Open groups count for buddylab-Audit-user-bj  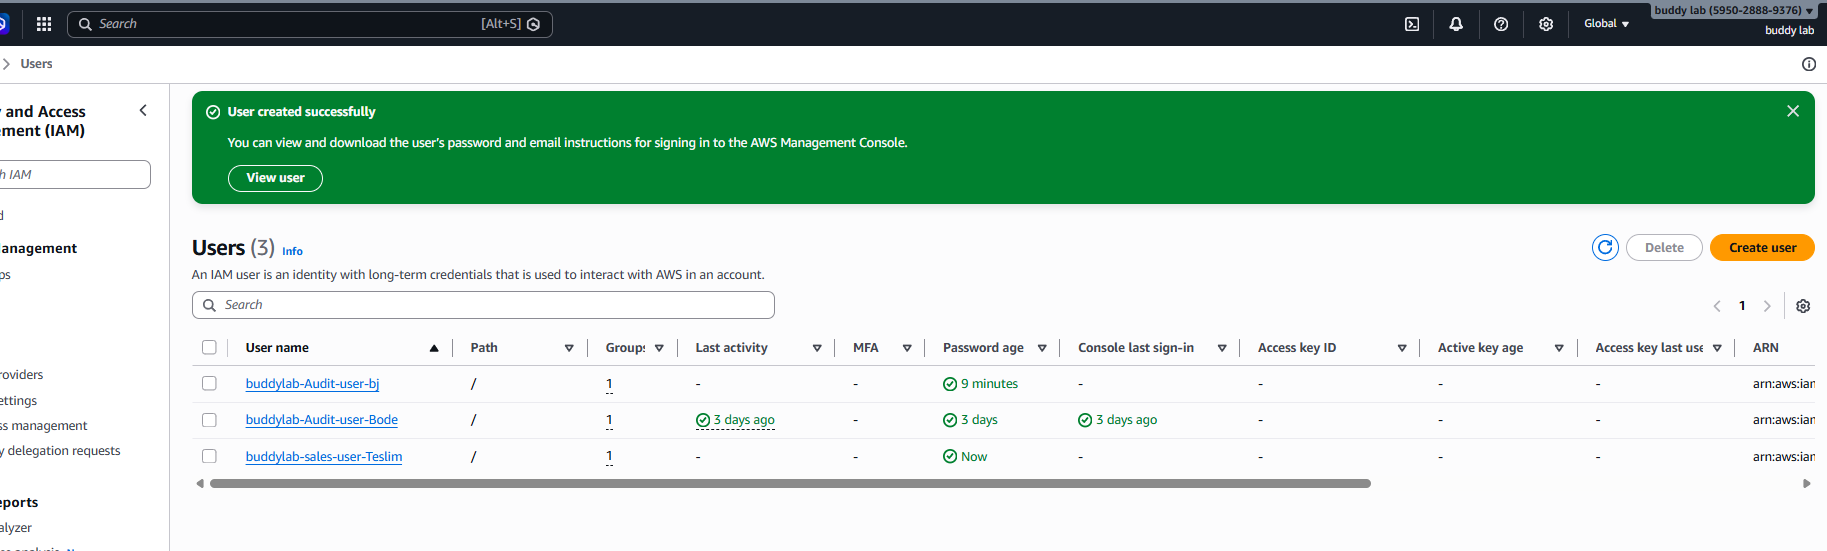609,384
